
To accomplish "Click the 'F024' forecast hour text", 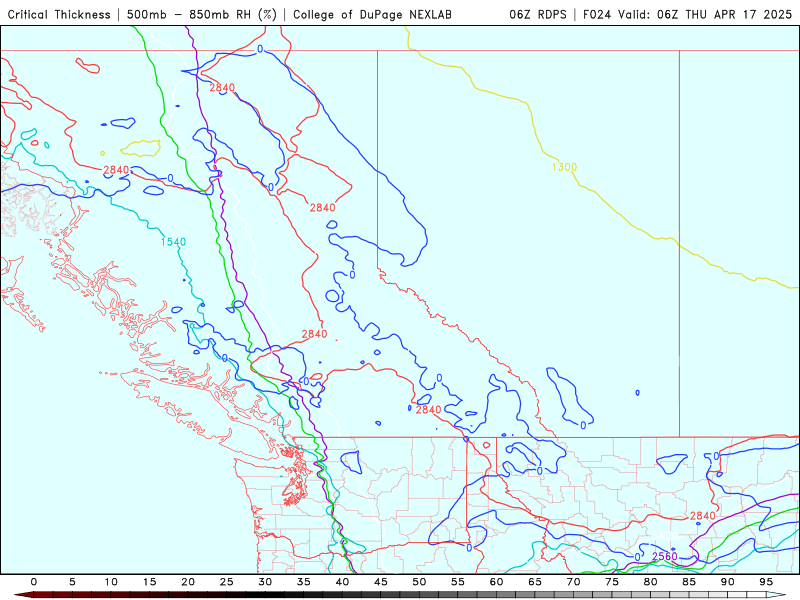I will point(597,14).
